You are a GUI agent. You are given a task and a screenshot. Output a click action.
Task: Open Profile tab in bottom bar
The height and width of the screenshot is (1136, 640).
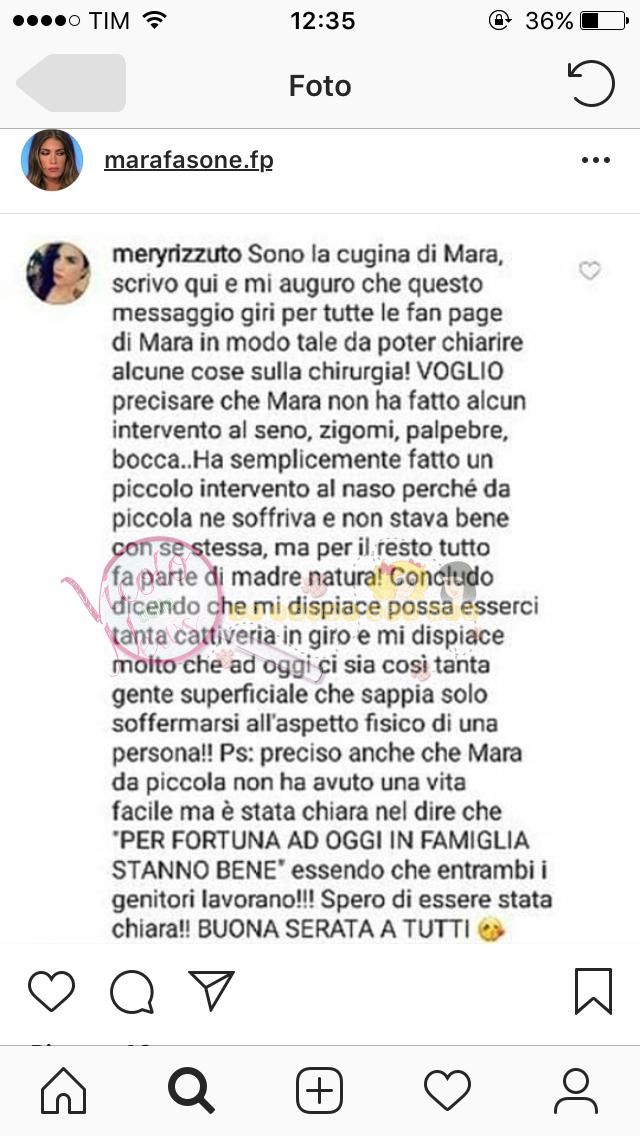[575, 1090]
